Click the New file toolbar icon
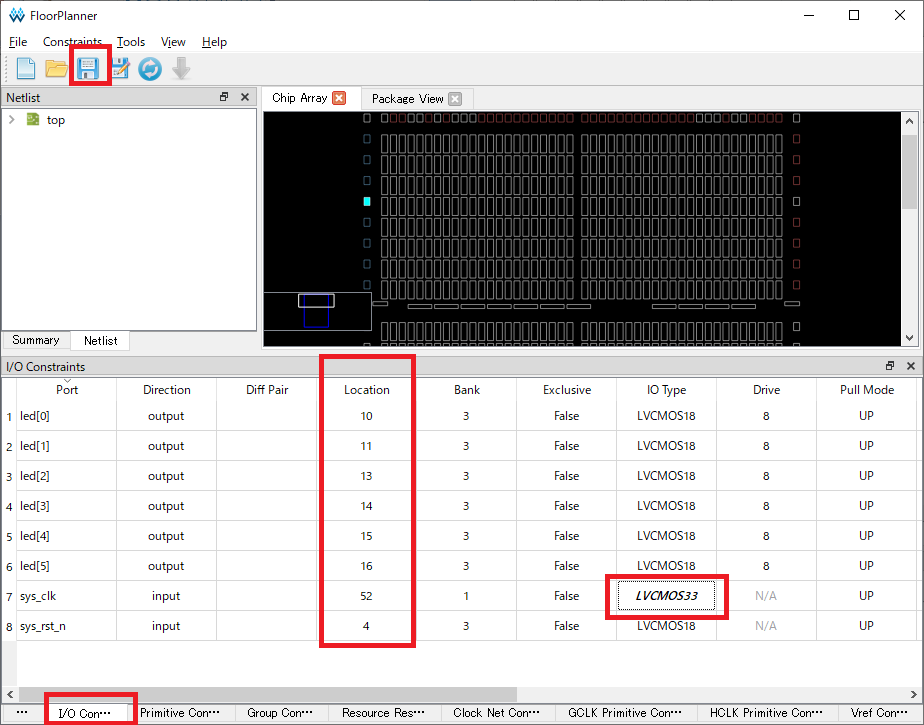The image size is (924, 725). [x=25, y=69]
